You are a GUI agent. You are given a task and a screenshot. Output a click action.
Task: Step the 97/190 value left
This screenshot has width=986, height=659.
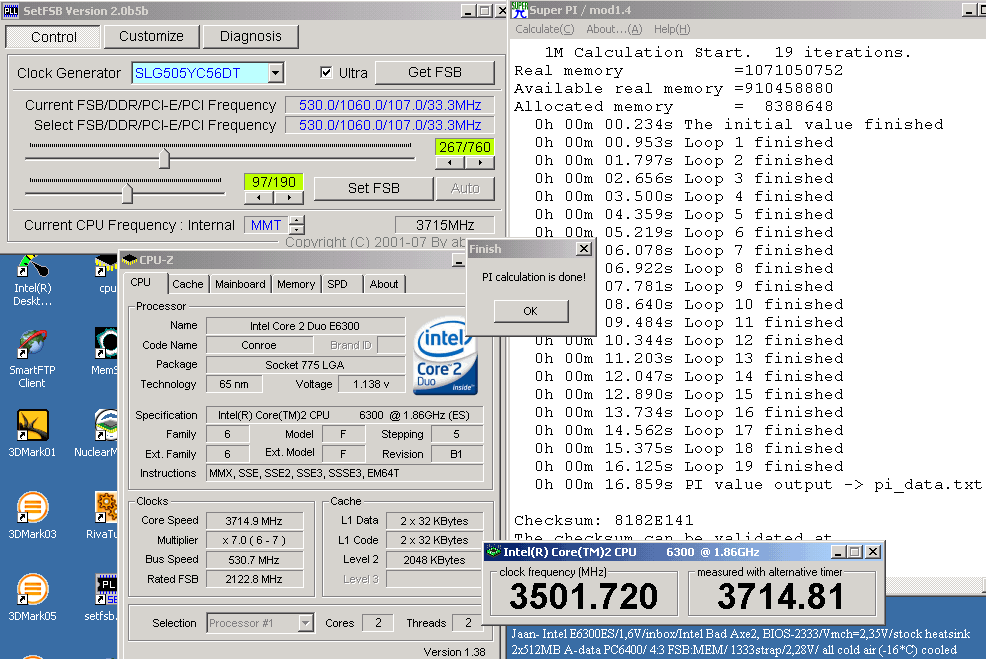tap(259, 197)
